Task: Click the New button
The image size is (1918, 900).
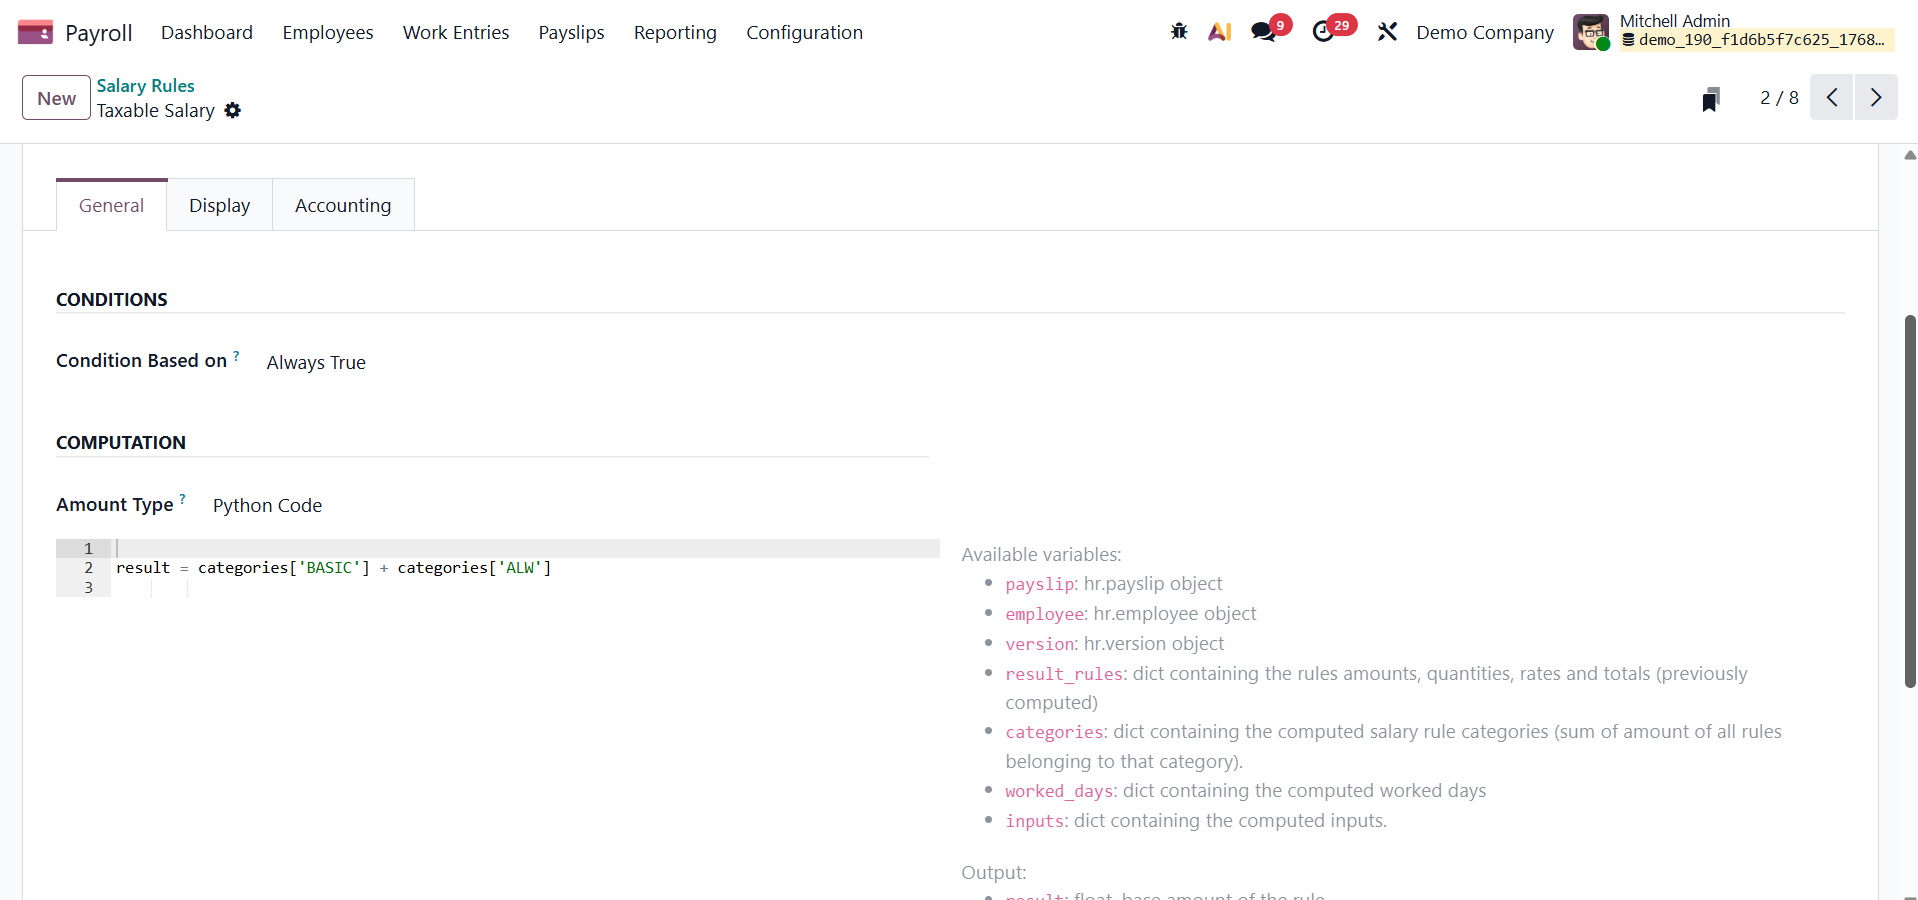Action: 56,98
